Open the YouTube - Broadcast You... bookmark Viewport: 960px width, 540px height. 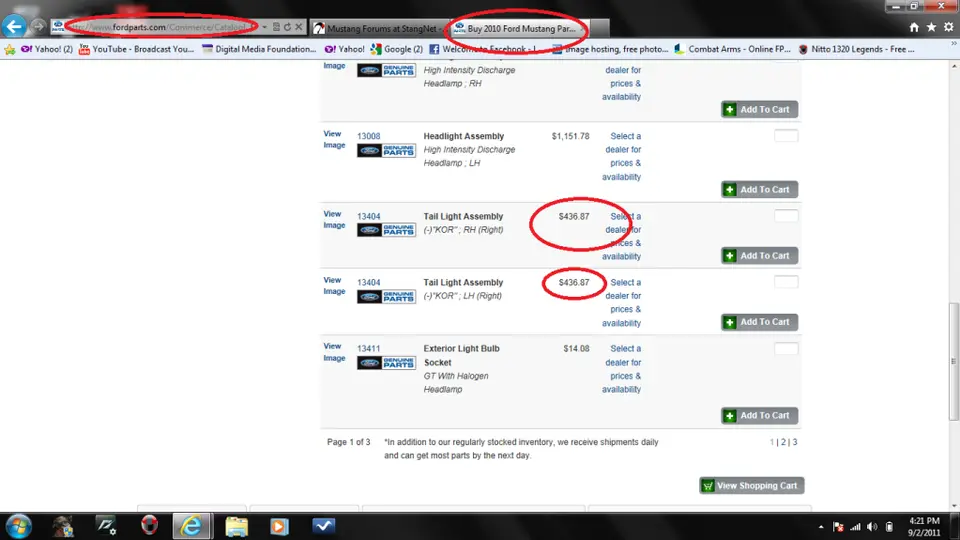[x=137, y=49]
